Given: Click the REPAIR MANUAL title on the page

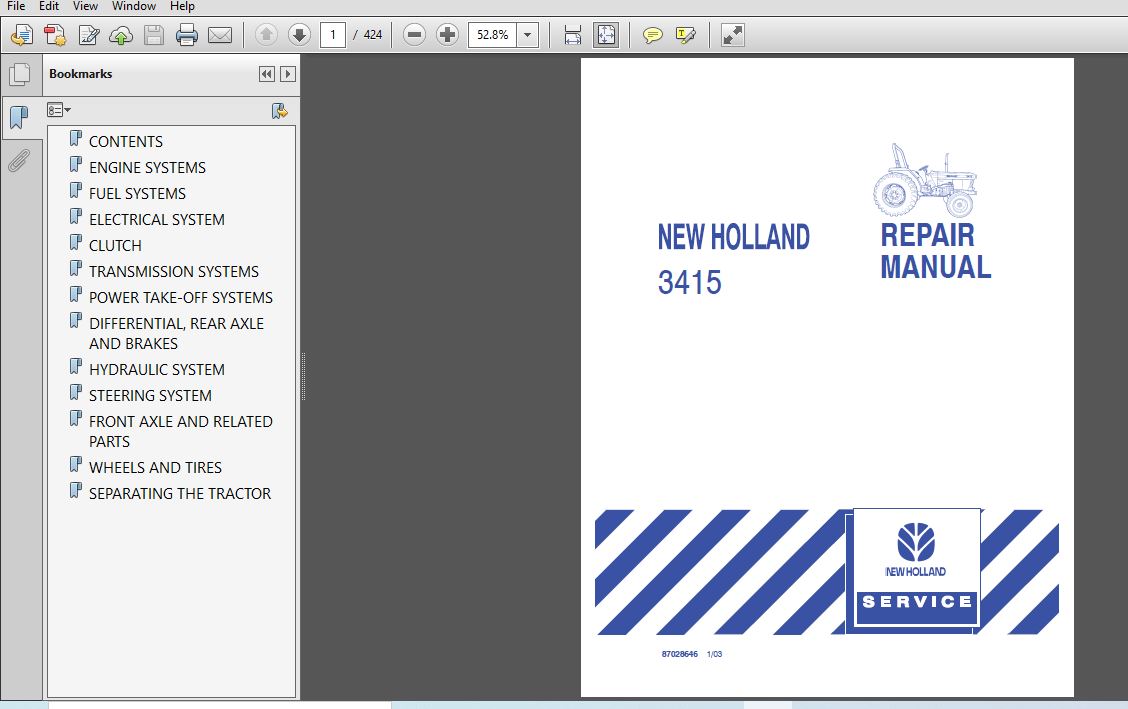Looking at the screenshot, I should point(935,250).
